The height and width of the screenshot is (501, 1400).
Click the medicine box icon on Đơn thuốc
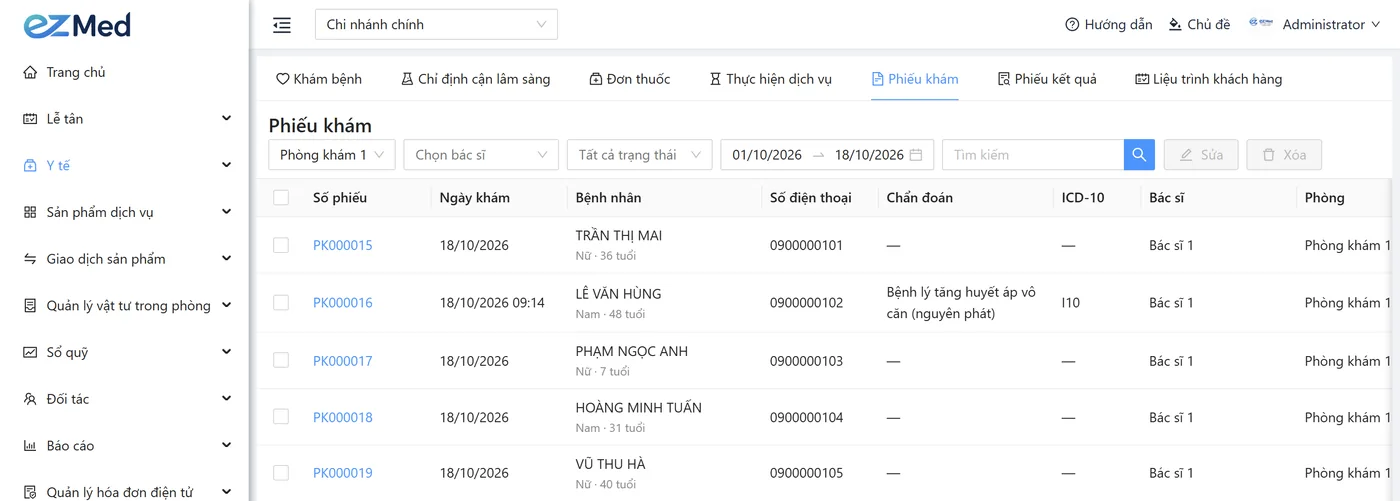pos(596,79)
